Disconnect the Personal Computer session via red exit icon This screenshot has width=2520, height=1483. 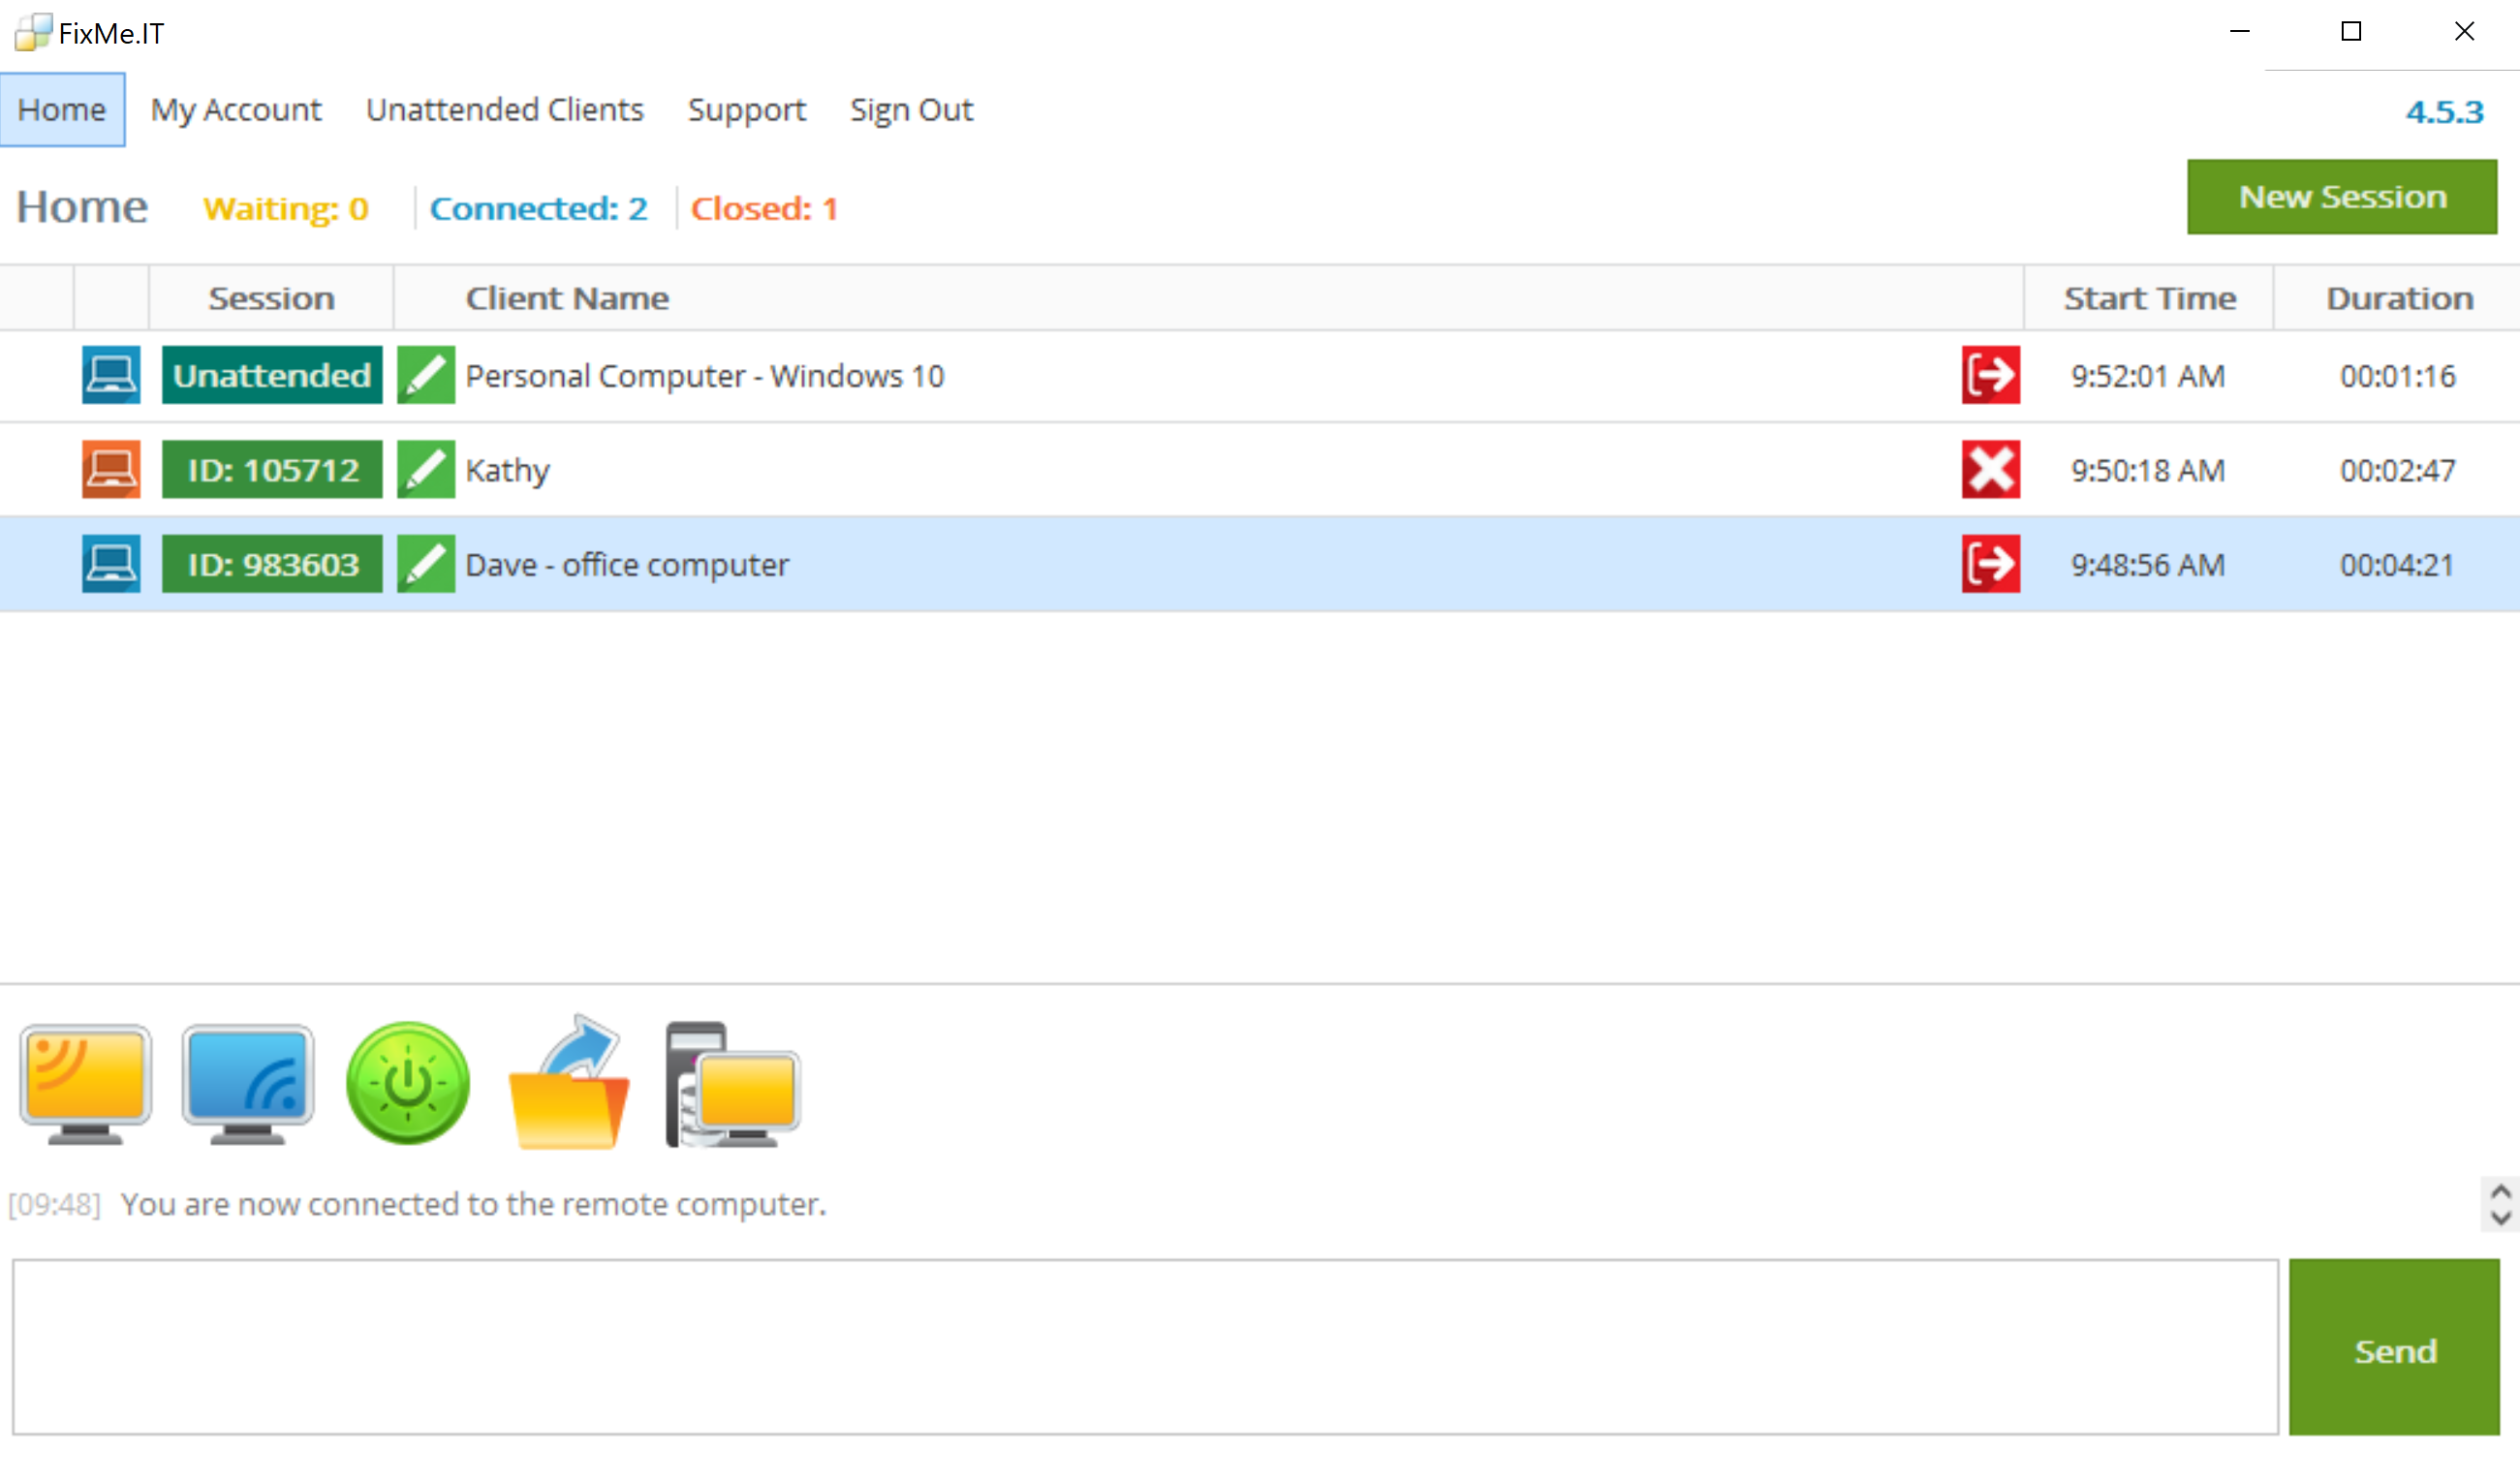tap(1990, 376)
